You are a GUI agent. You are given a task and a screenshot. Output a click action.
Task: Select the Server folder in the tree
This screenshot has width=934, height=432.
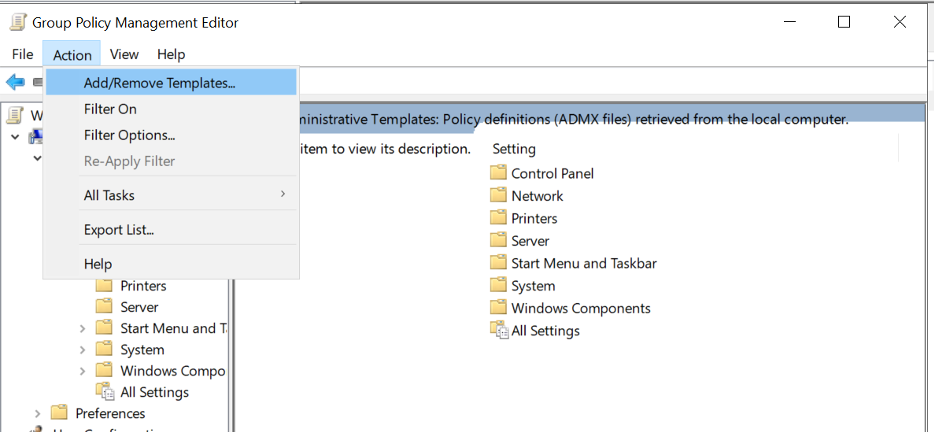127,307
